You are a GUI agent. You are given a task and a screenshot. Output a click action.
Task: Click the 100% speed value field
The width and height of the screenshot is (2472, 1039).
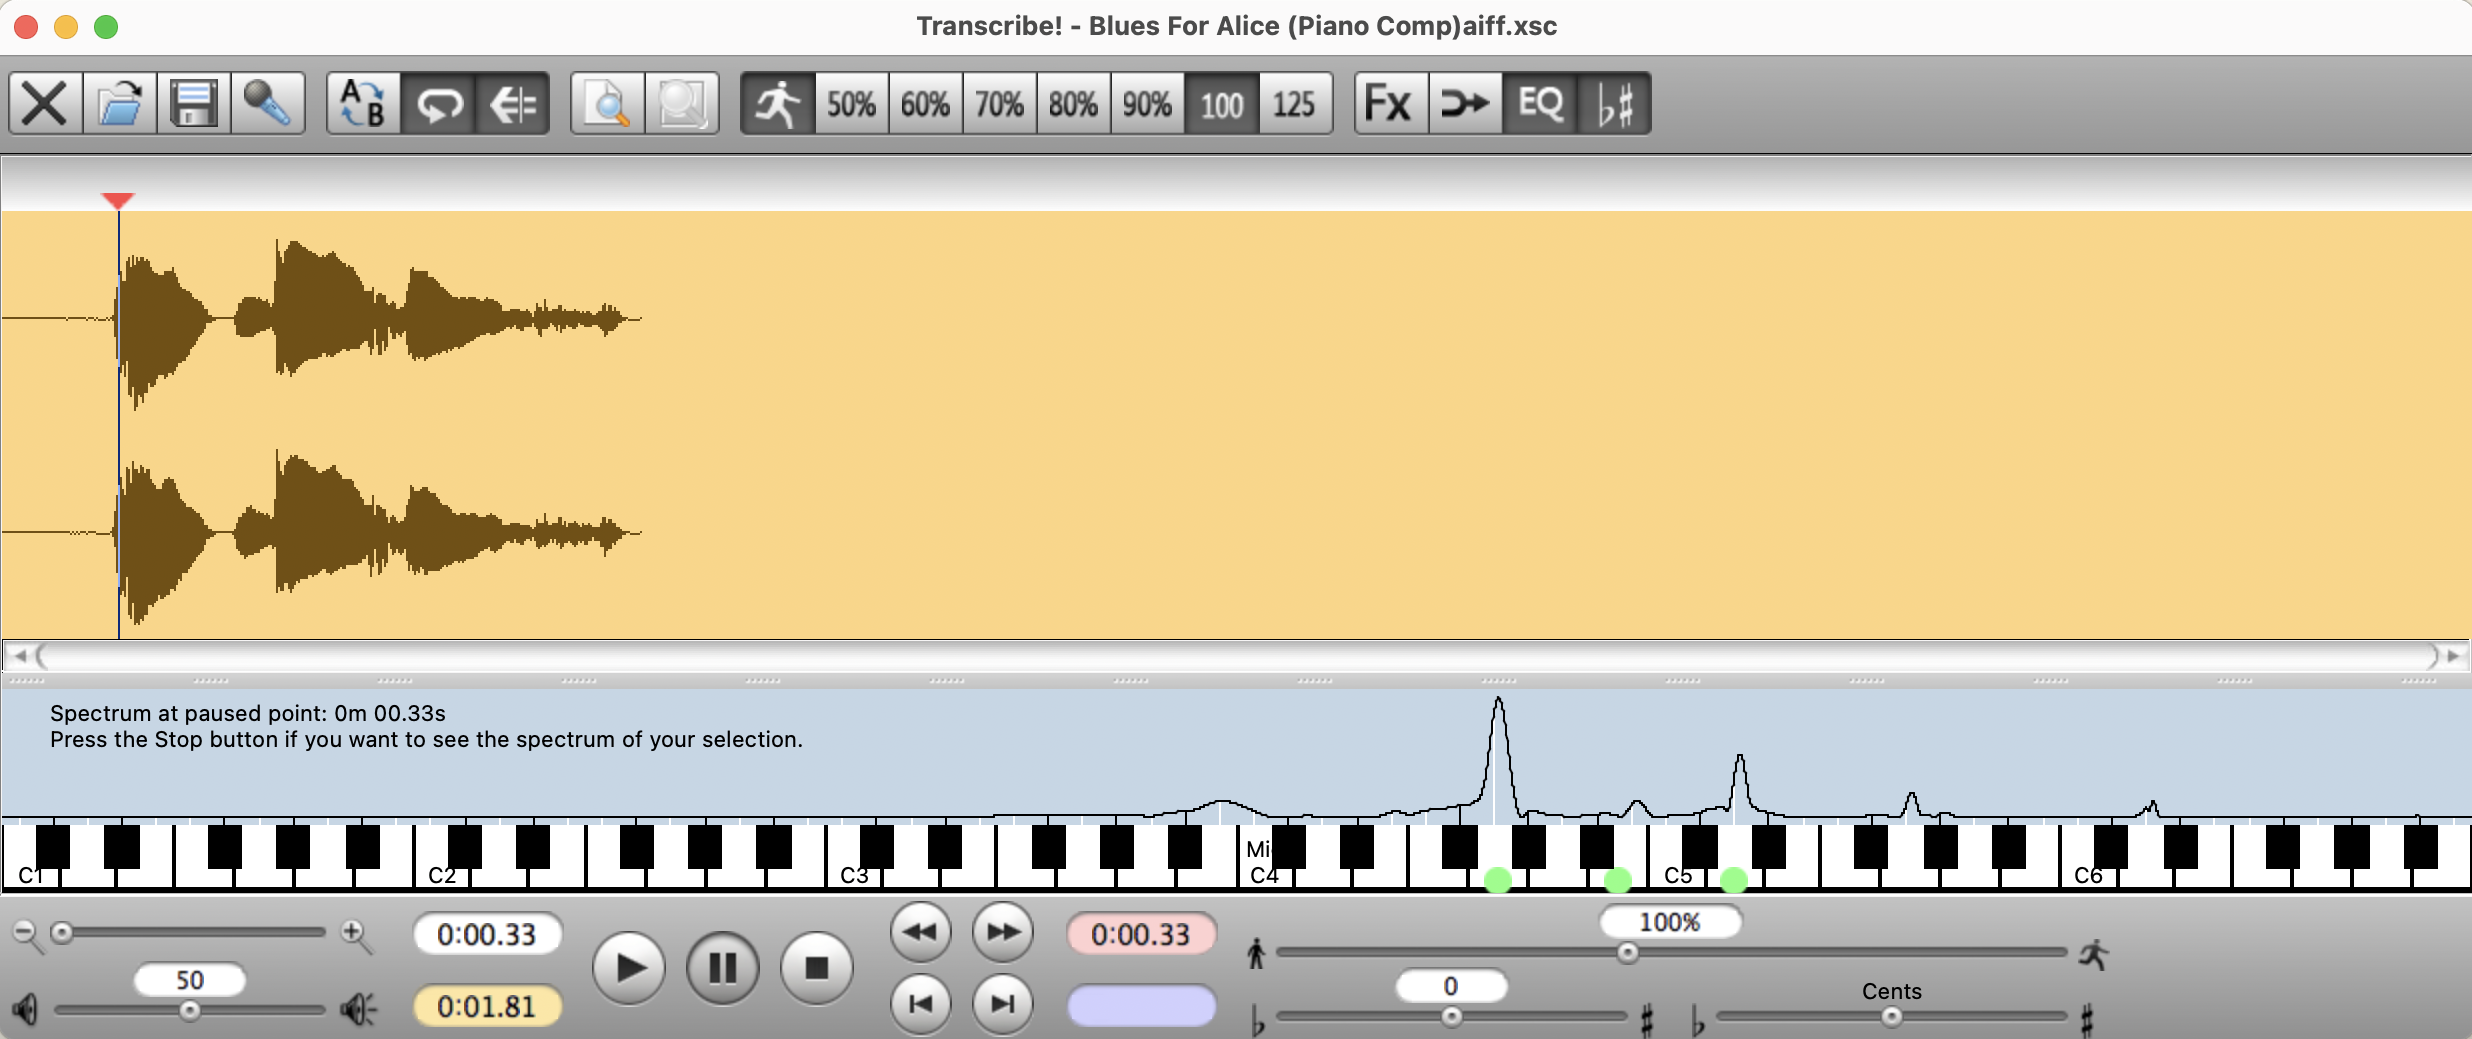point(1670,922)
